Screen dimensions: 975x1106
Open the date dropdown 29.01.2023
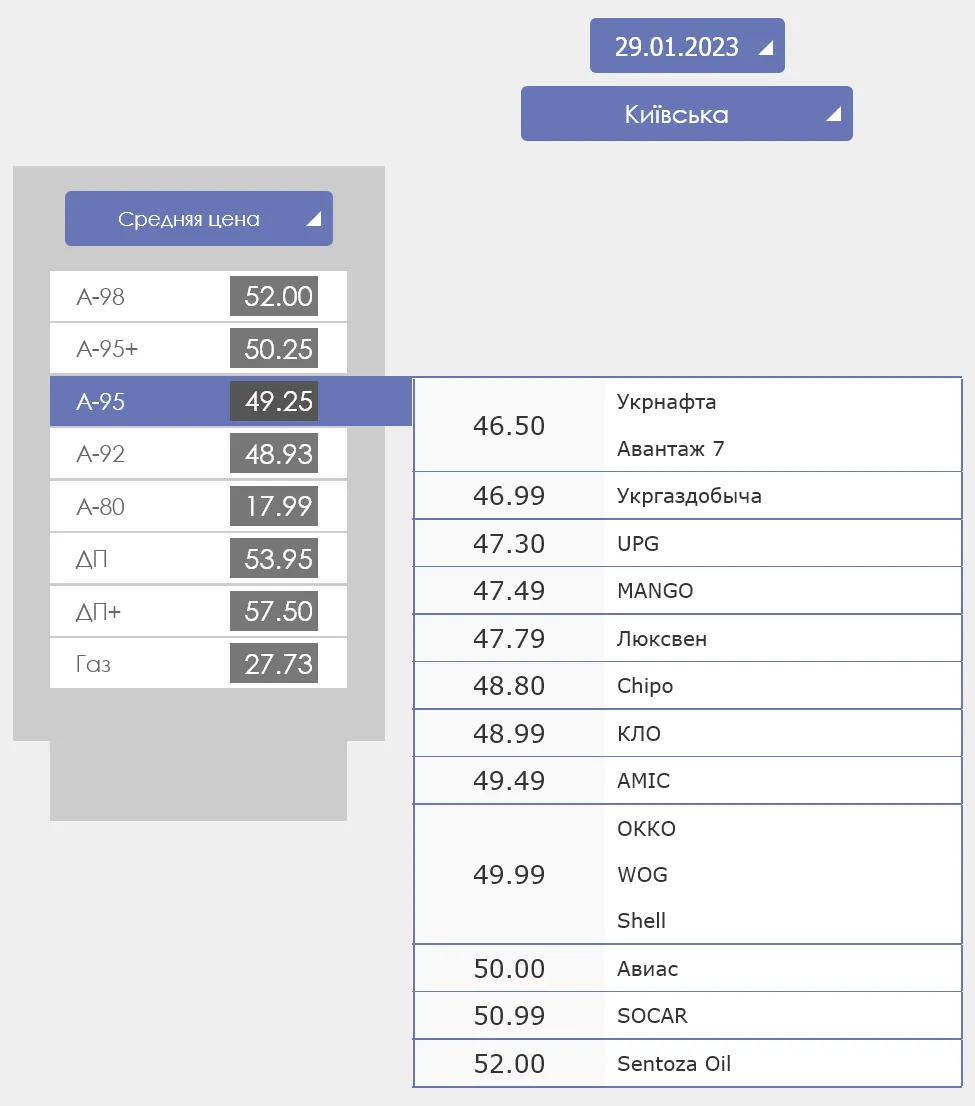click(686, 46)
